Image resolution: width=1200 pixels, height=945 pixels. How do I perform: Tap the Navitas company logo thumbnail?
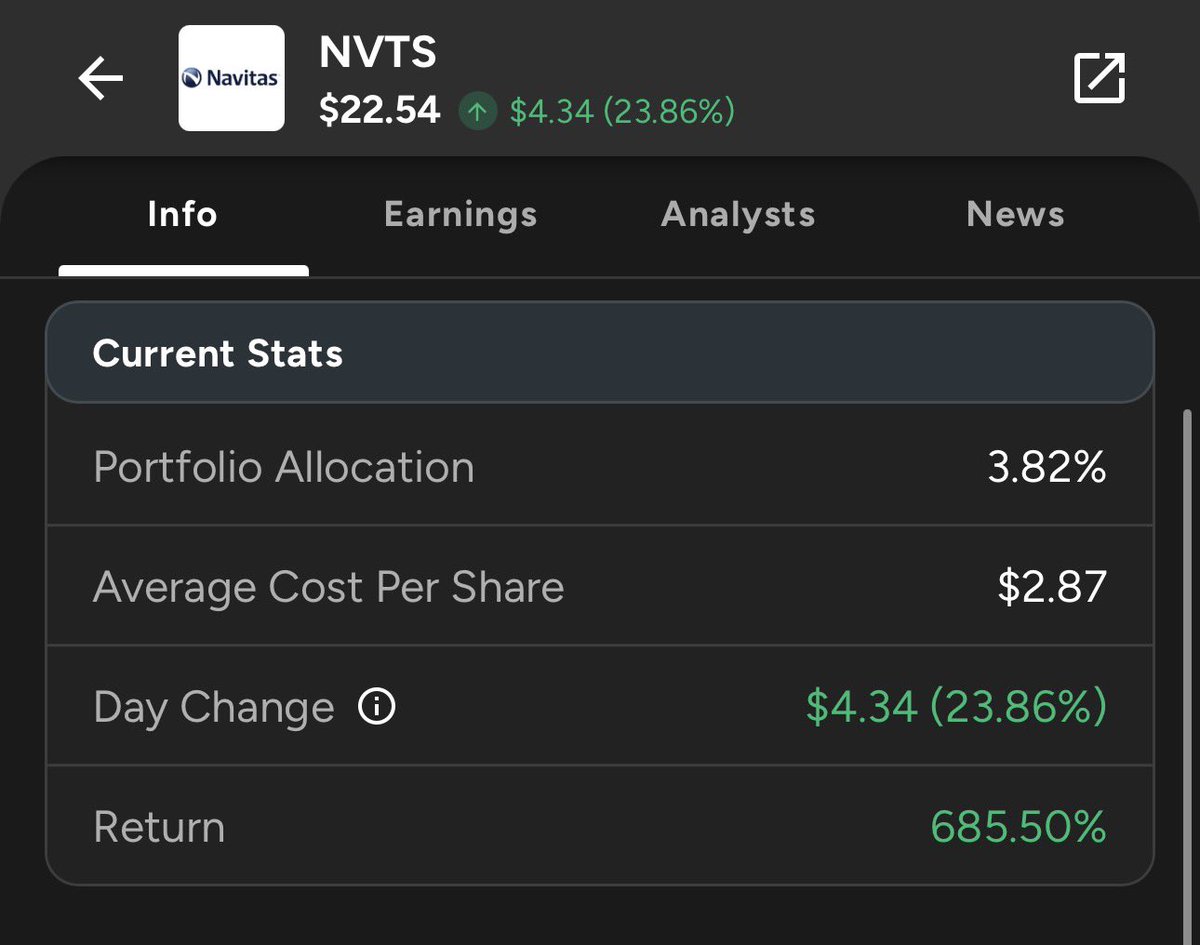(x=231, y=78)
